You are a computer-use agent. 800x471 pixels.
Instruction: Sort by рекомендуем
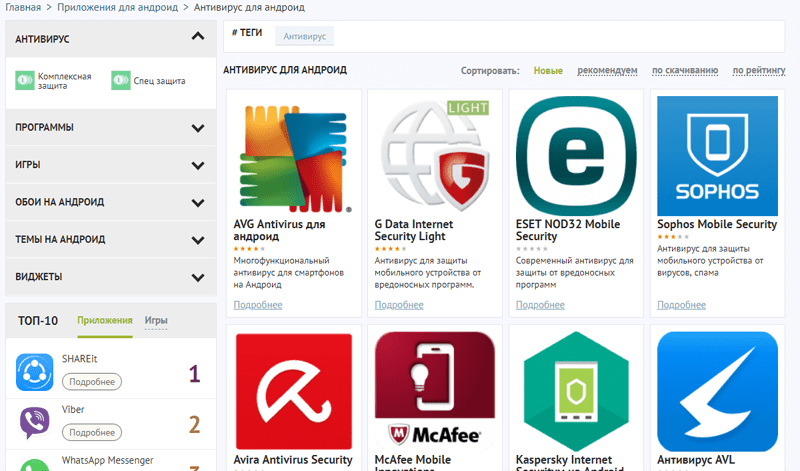pyautogui.click(x=607, y=70)
